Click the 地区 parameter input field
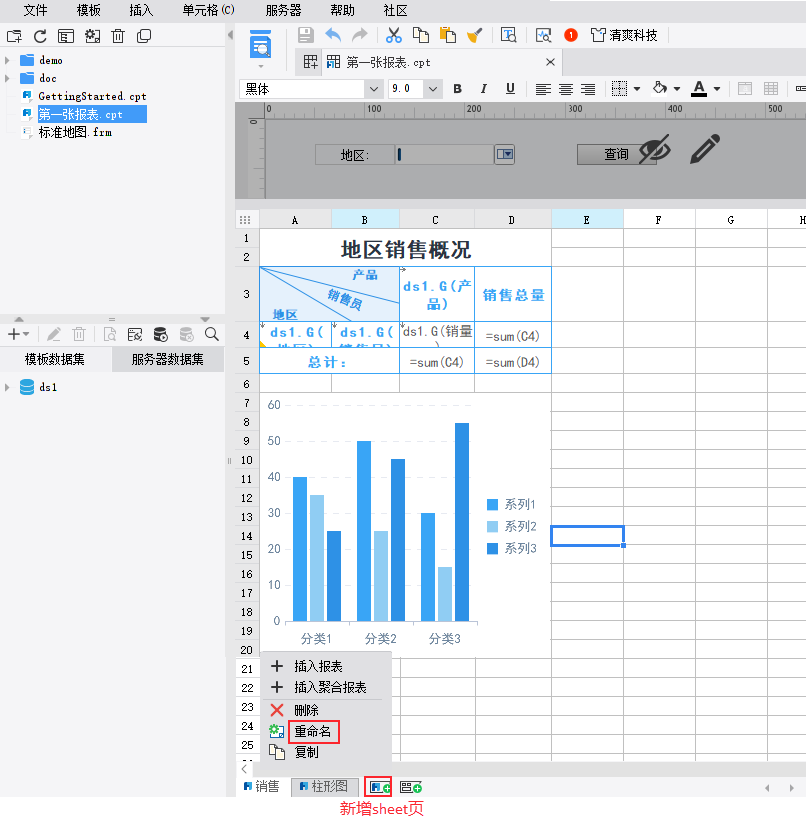The image size is (806, 826). point(445,154)
